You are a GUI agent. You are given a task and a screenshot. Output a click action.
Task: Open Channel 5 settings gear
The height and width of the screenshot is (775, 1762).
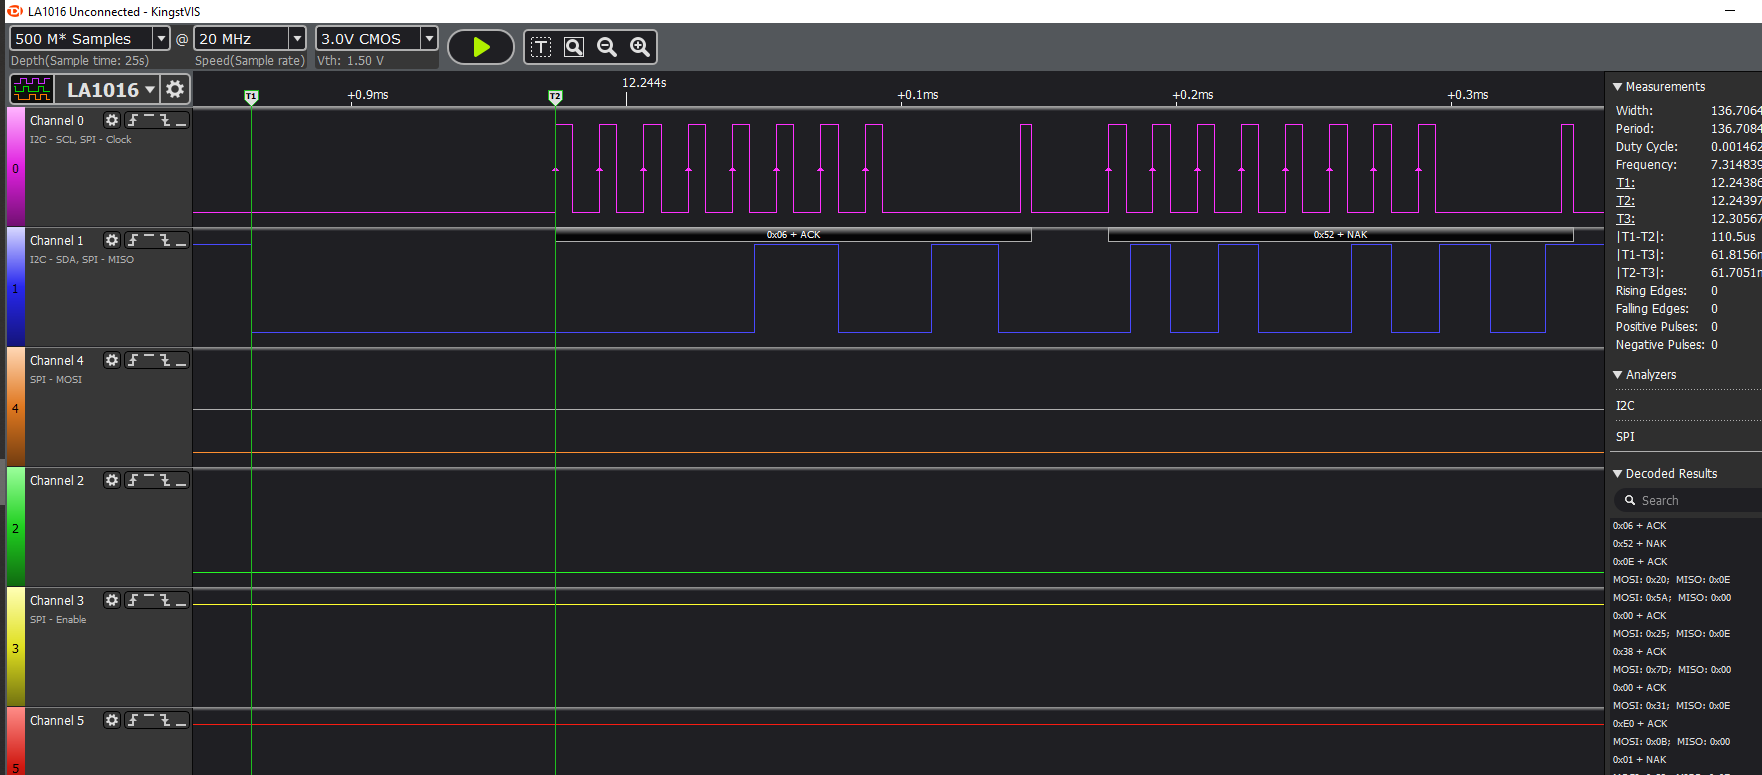[112, 720]
